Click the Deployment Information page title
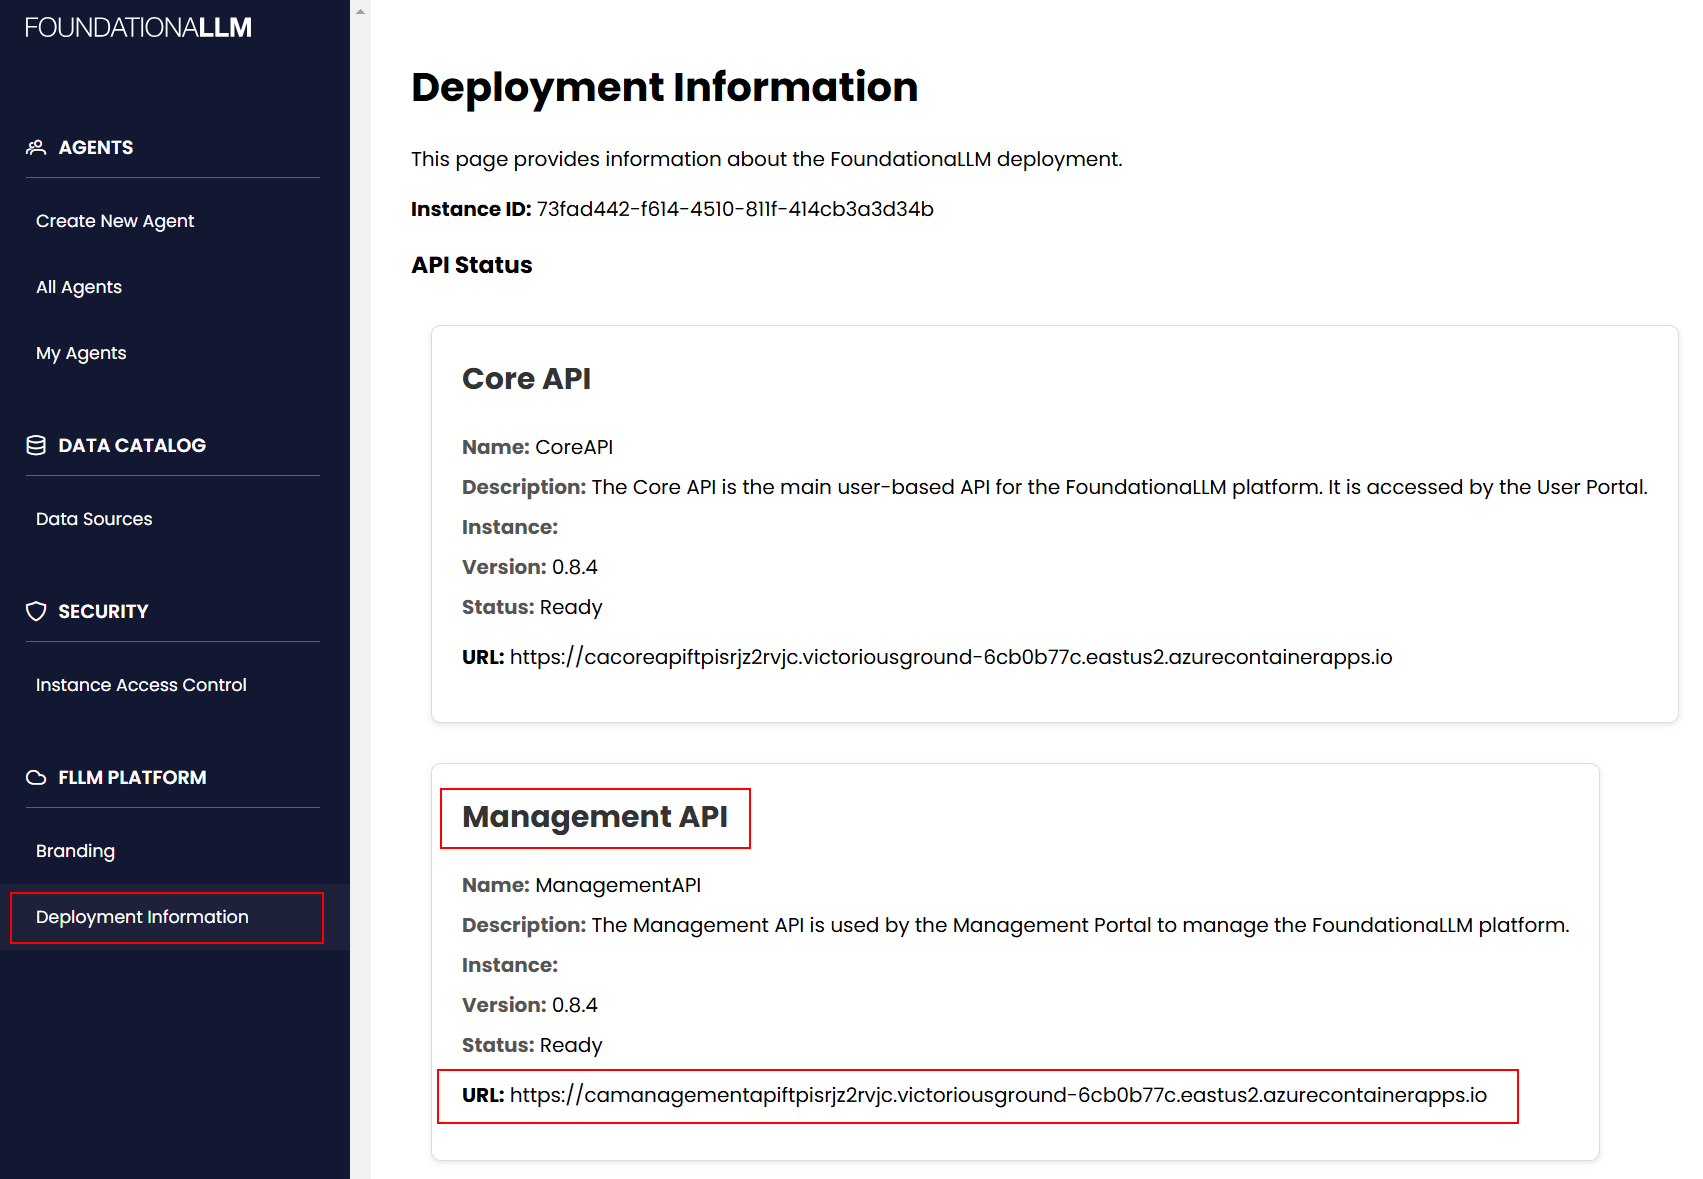This screenshot has height=1179, width=1703. pyautogui.click(x=664, y=88)
